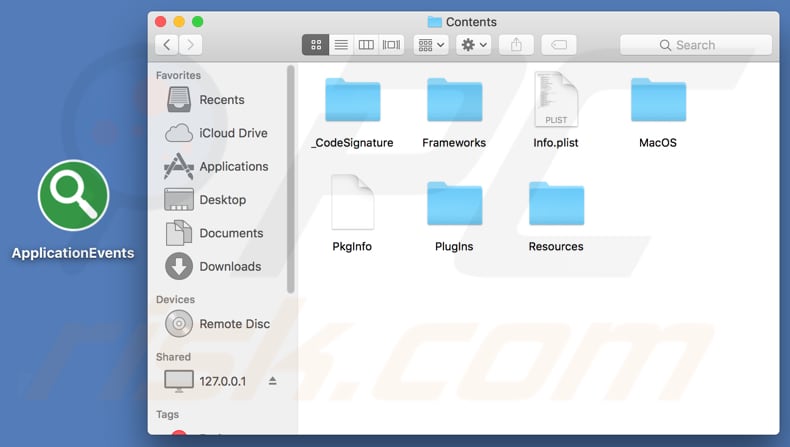Click the ApplicationEvents app icon
Viewport: 790px width, 447px height.
(x=73, y=196)
